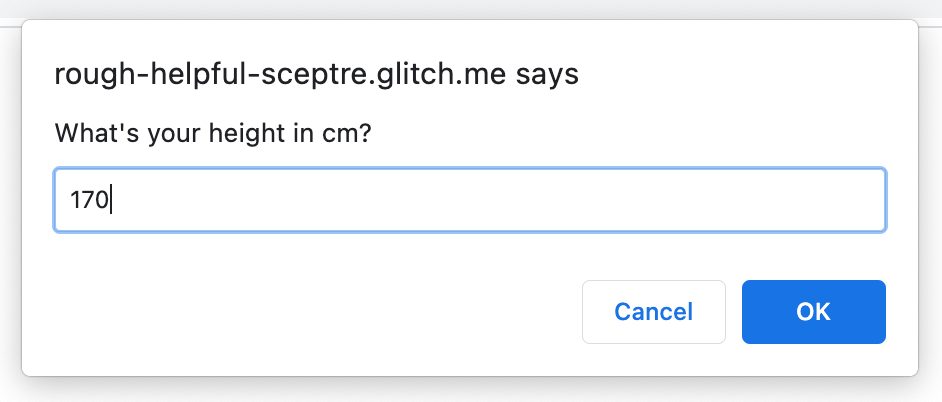The image size is (942, 402).
Task: Click the OK button
Action: 813,312
